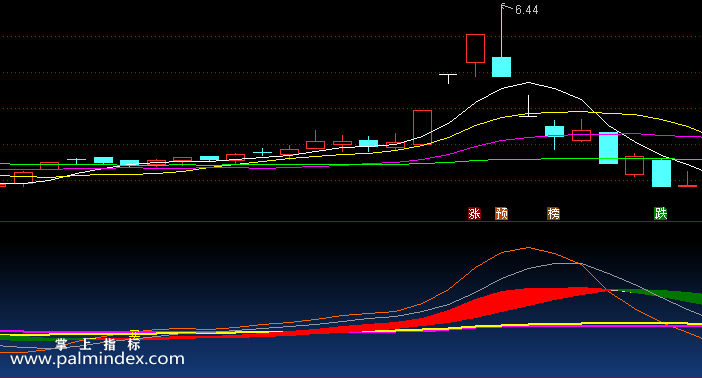Select the white T-shaped doji candle
The height and width of the screenshot is (378, 702).
[x=448, y=78]
